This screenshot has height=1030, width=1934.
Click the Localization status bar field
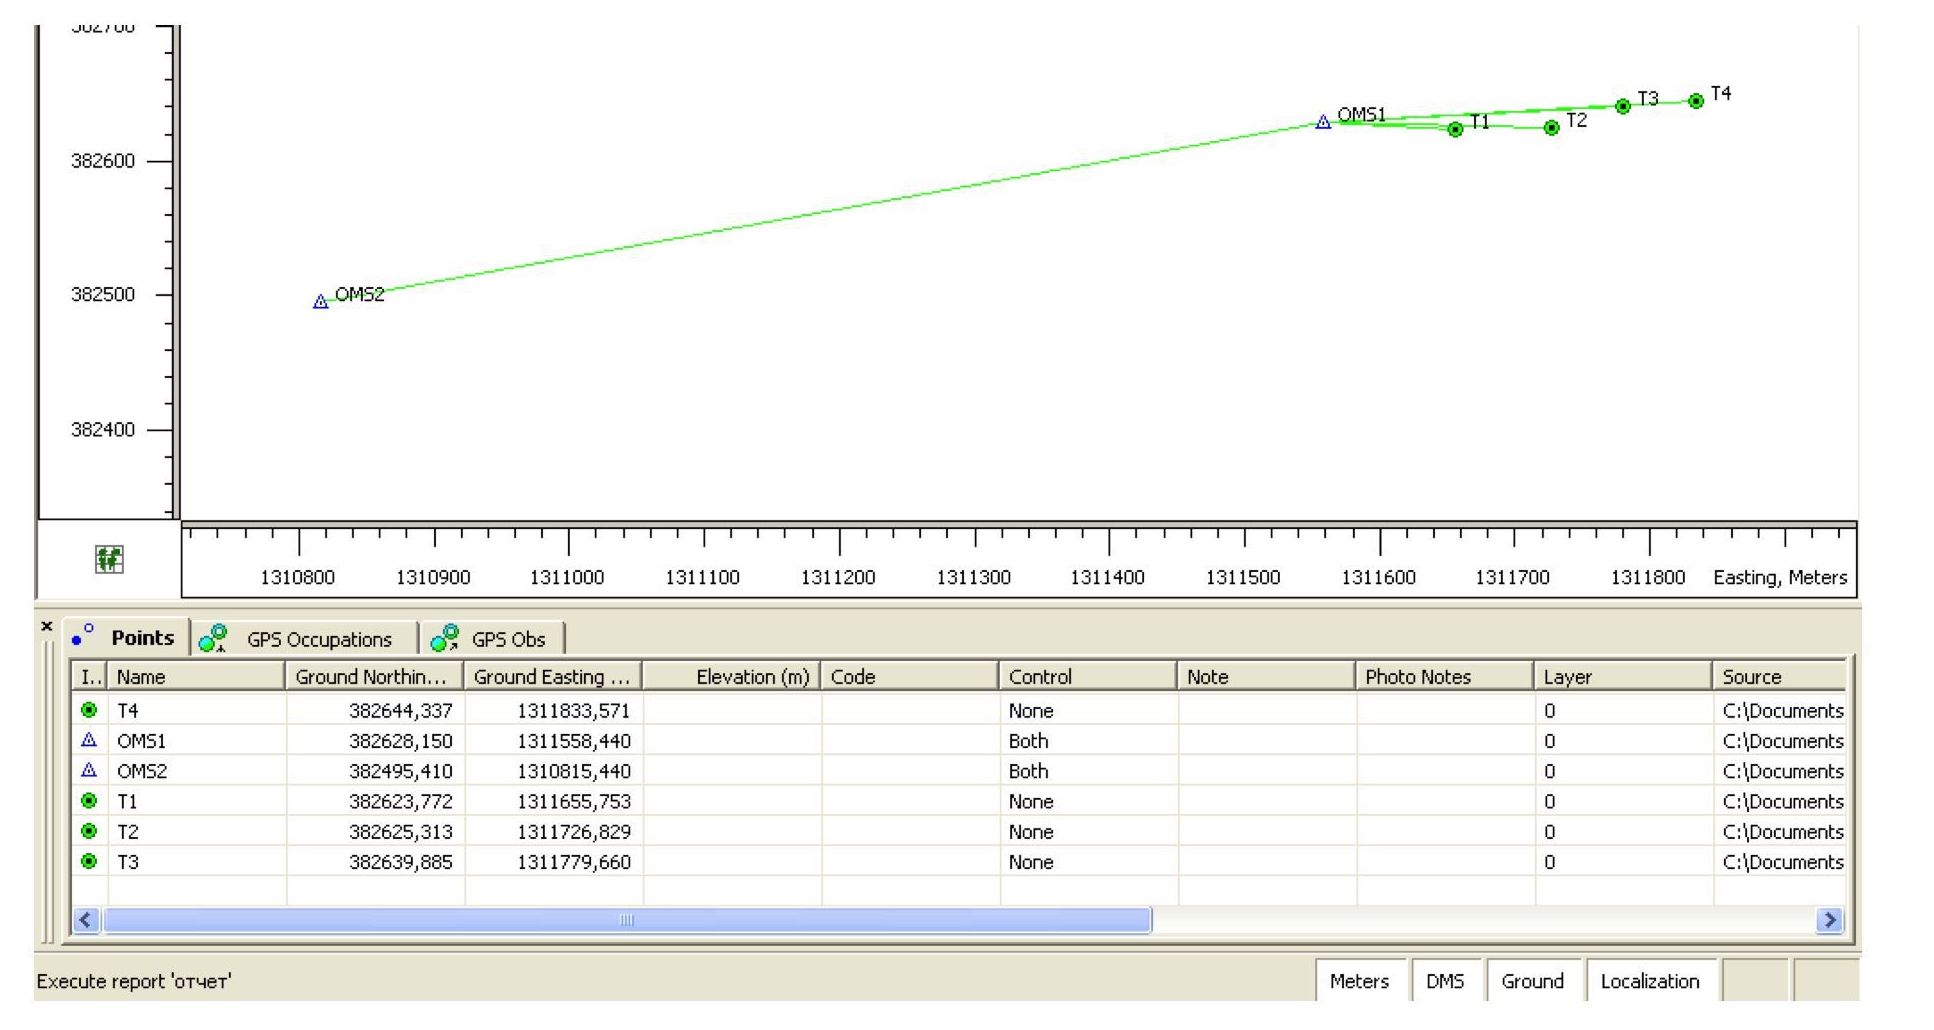(1649, 981)
